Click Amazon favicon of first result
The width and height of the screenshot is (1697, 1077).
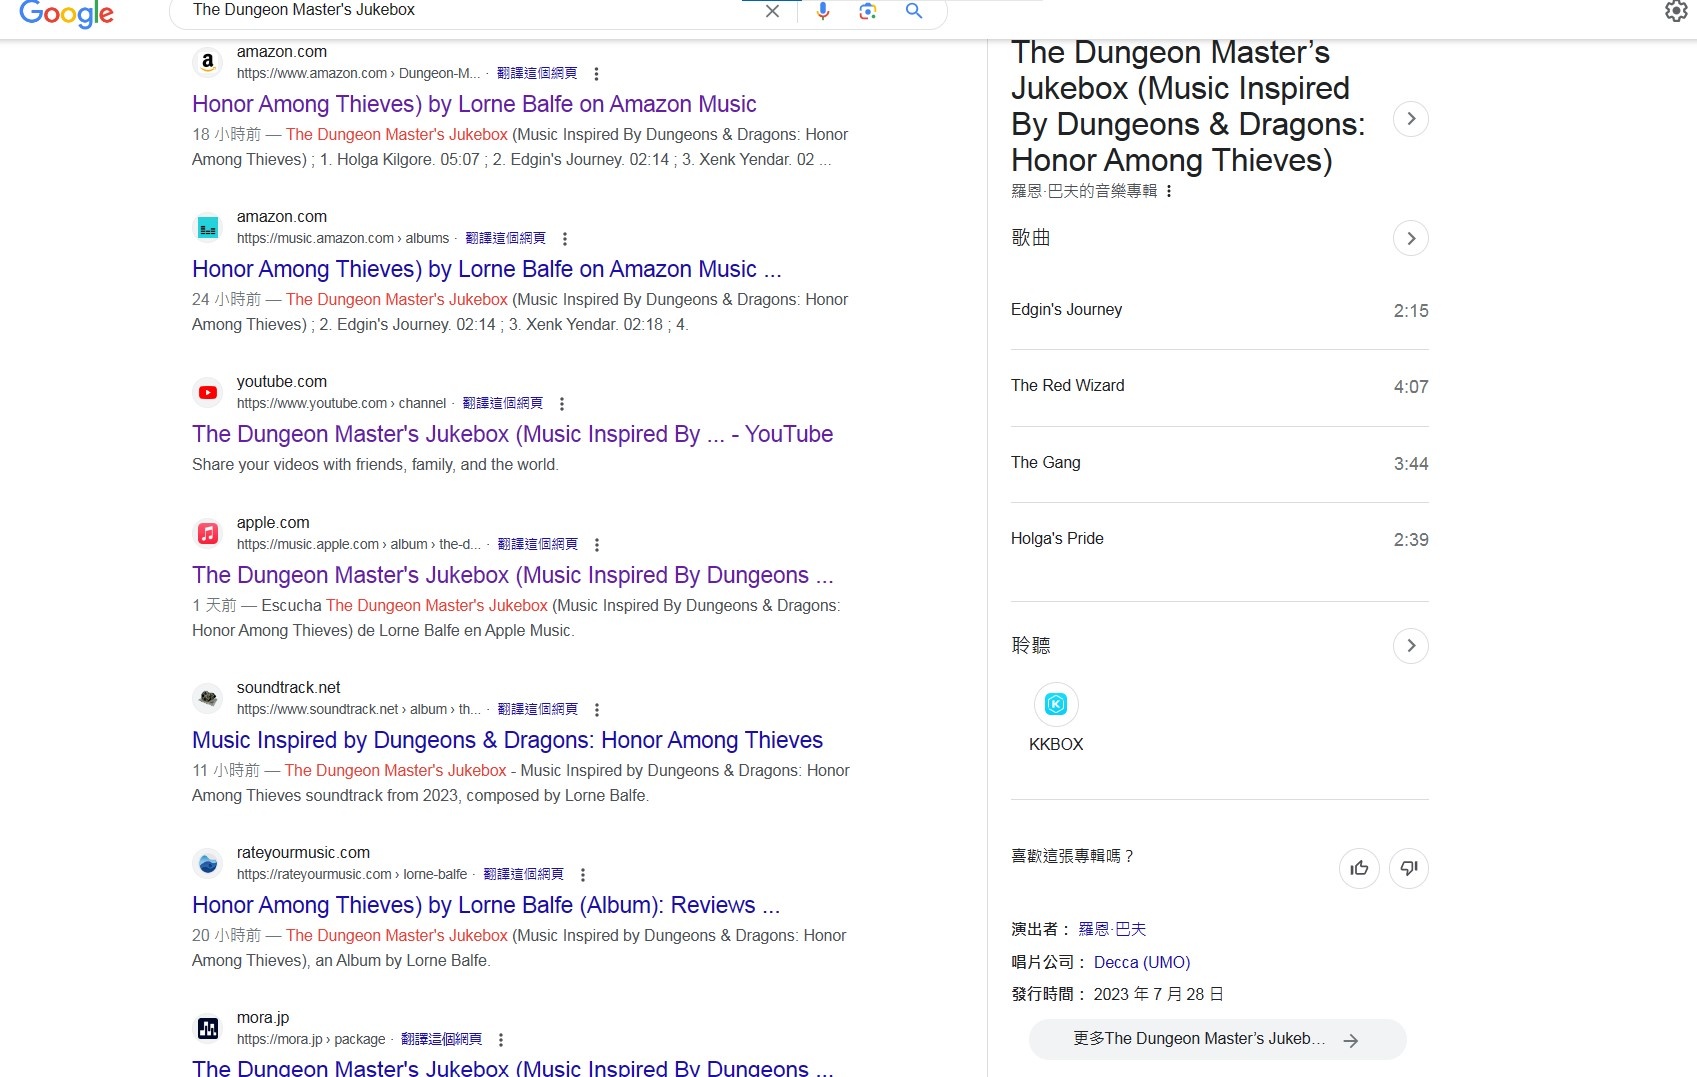coord(208,62)
